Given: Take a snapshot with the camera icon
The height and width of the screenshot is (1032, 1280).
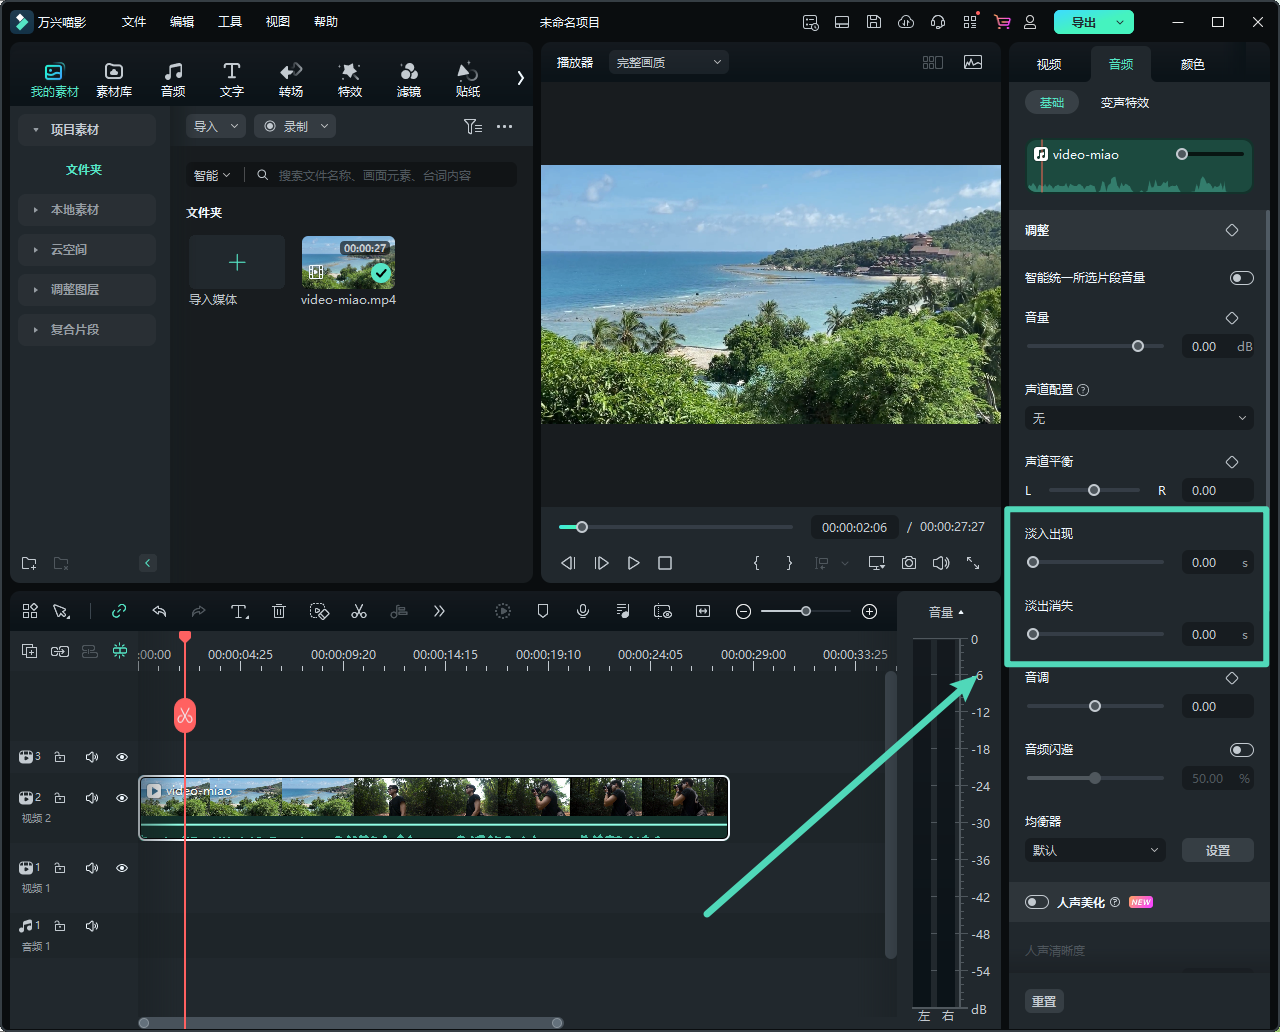Looking at the screenshot, I should (x=908, y=563).
